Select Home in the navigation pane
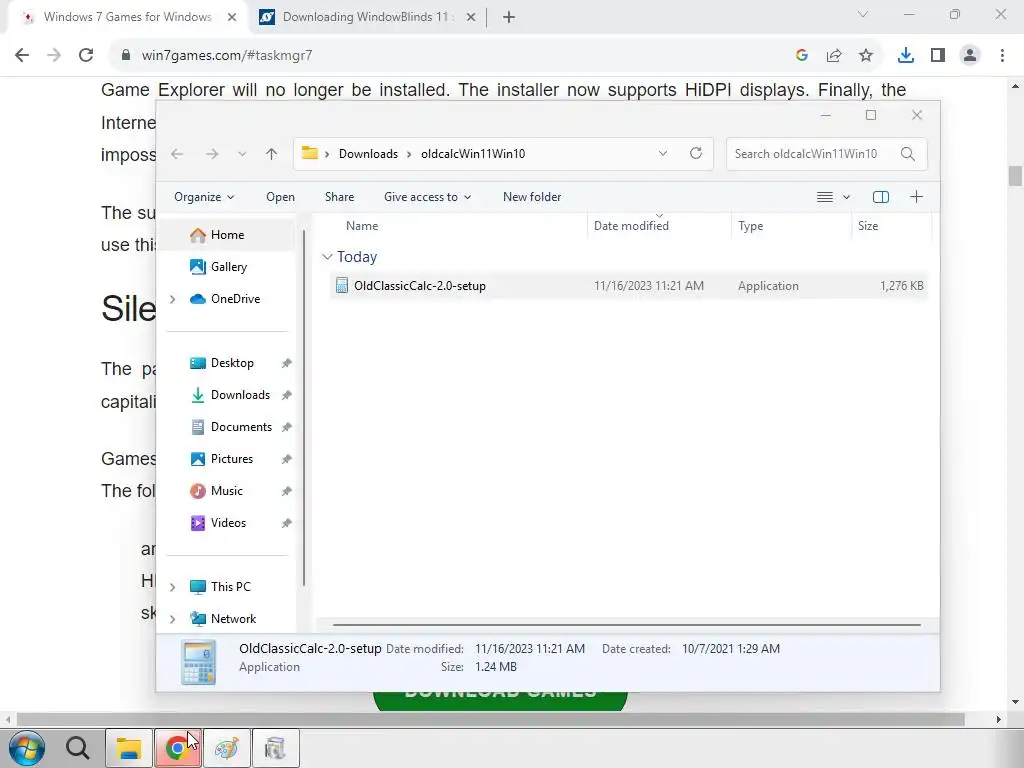Viewport: 1024px width, 768px height. [x=227, y=235]
